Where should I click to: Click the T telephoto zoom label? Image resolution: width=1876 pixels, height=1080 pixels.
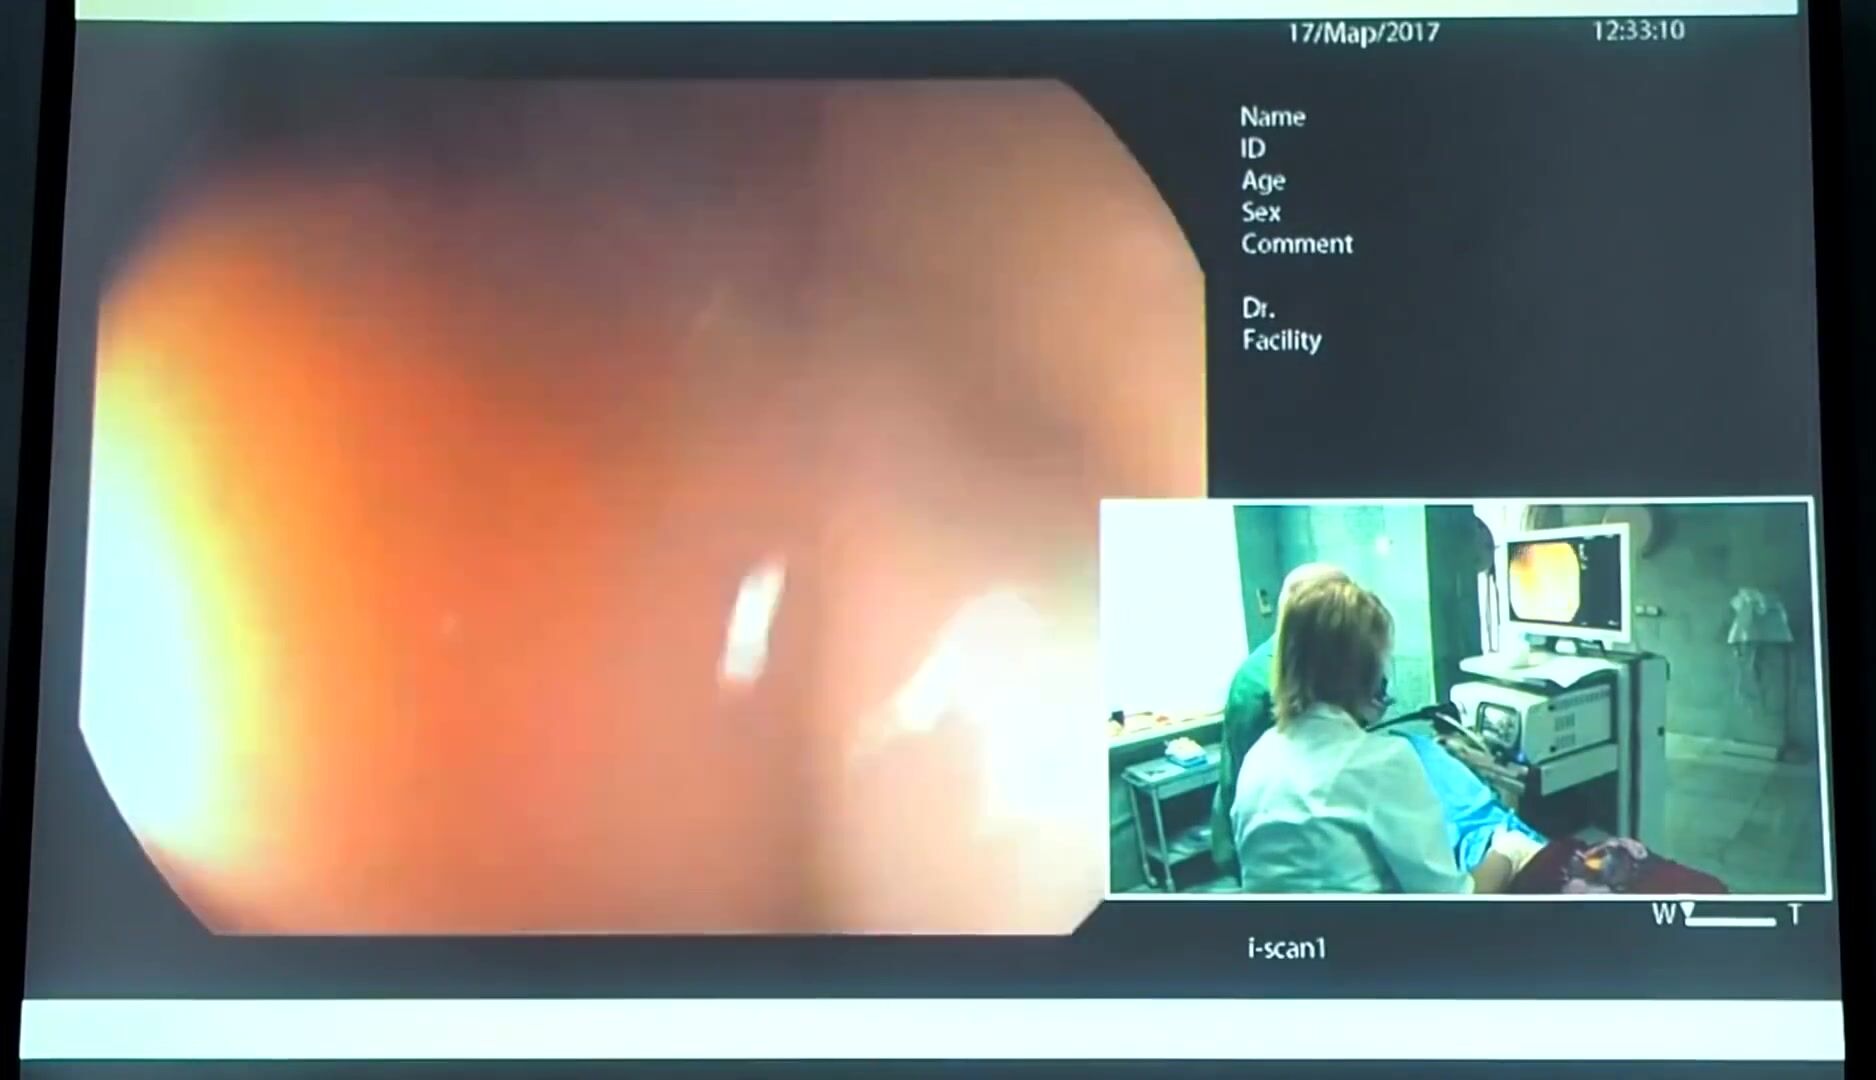click(x=1795, y=915)
